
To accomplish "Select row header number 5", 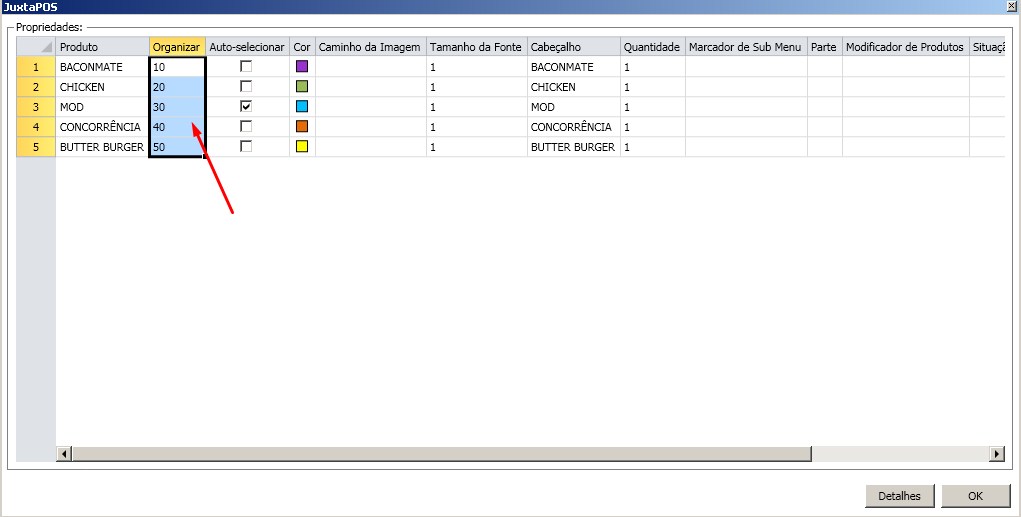I will (x=36, y=147).
